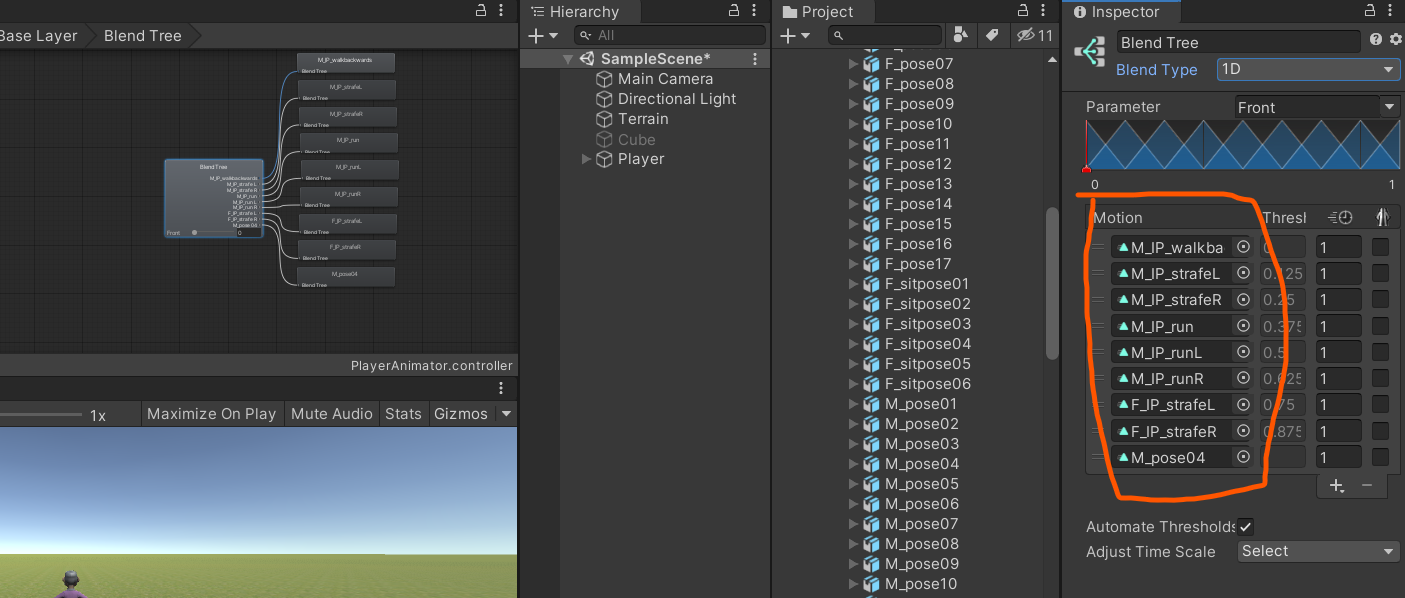Expand the Player object
The height and width of the screenshot is (598, 1405).
587,159
